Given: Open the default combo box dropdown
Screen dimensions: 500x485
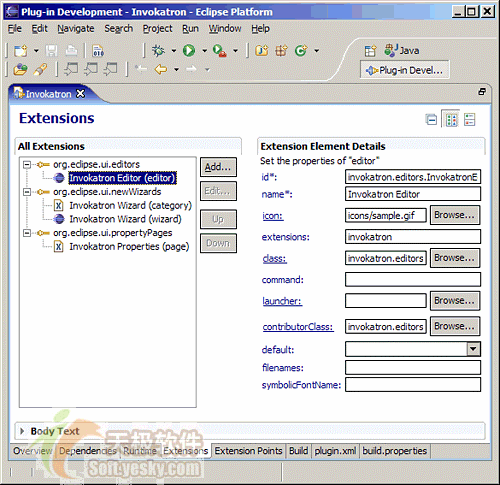Looking at the screenshot, I should click(x=473, y=349).
